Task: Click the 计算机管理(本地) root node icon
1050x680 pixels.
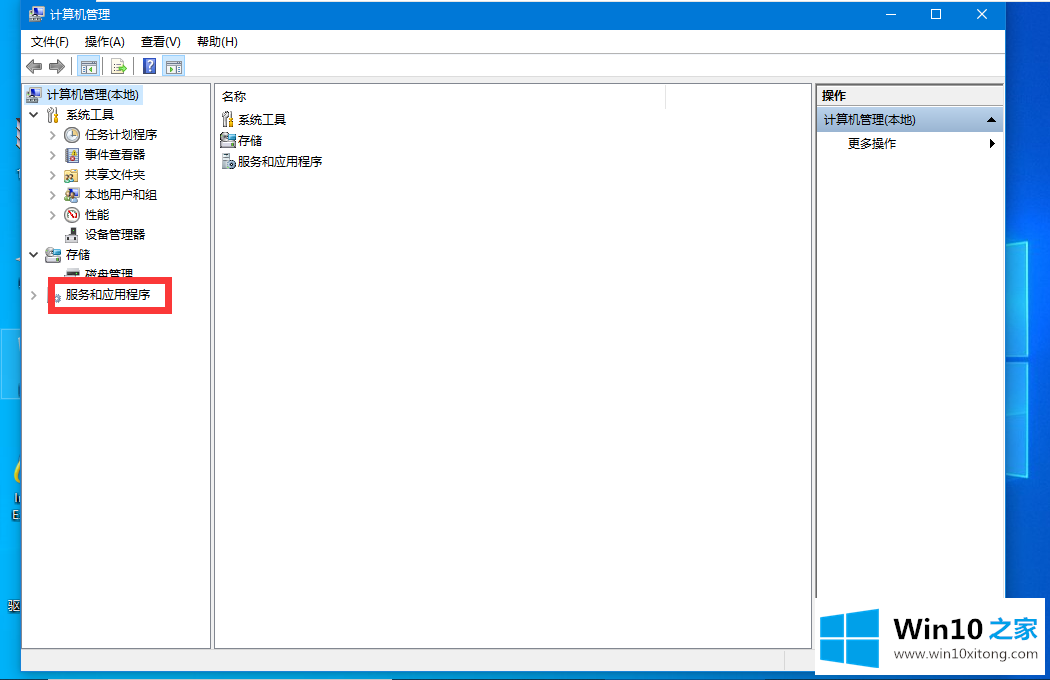Action: (x=33, y=95)
